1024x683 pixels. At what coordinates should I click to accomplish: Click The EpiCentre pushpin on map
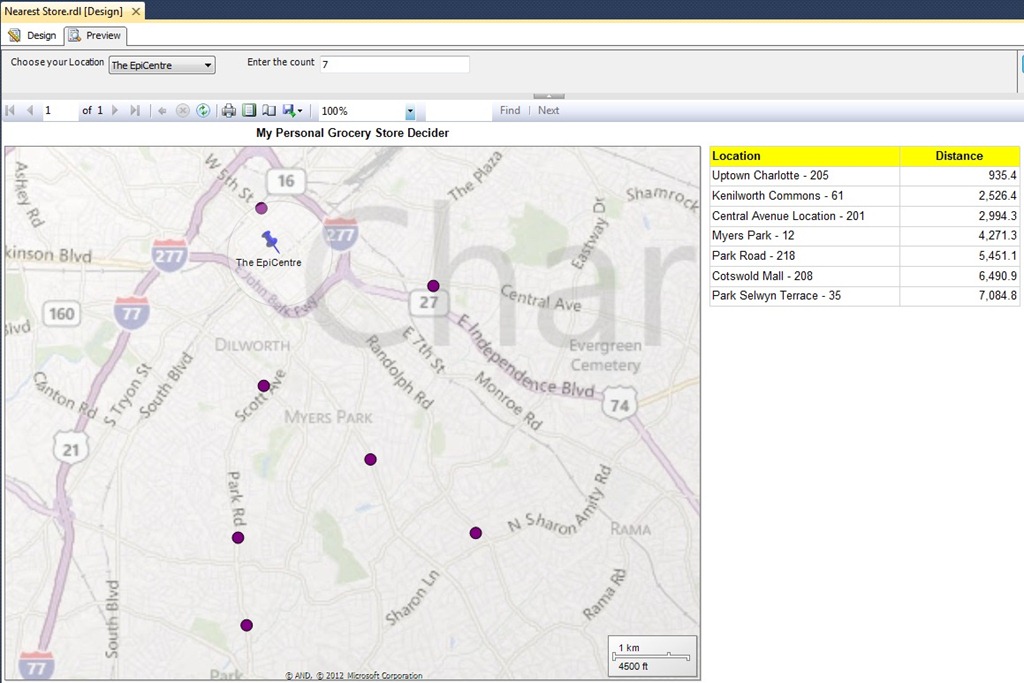click(270, 242)
